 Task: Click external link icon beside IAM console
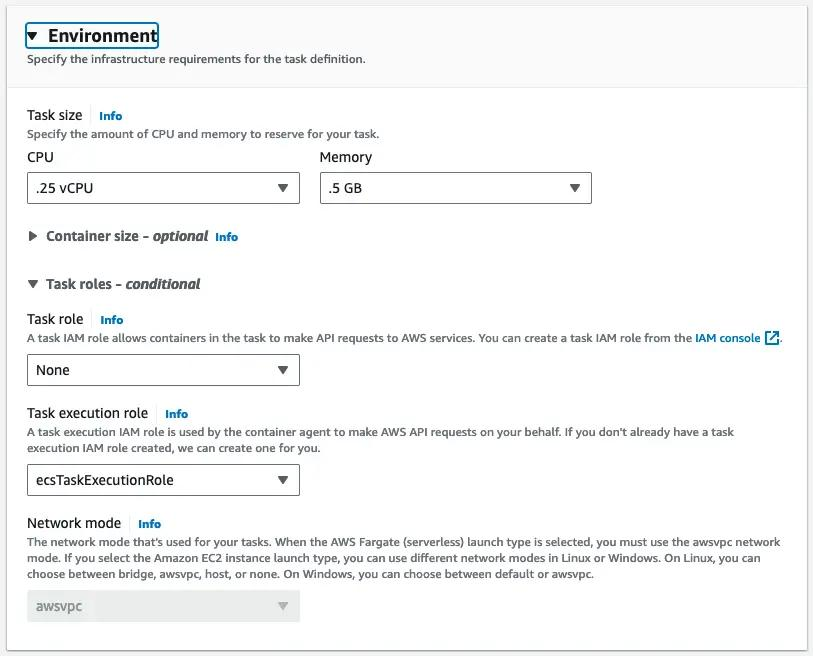click(x=772, y=338)
